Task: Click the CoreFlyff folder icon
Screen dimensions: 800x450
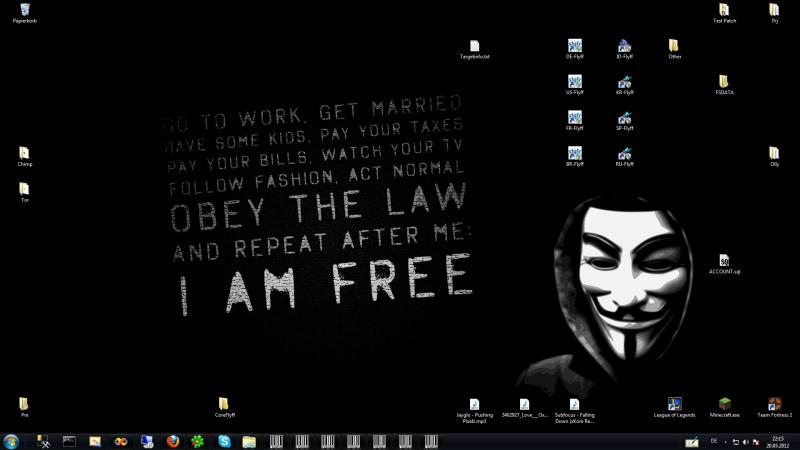Action: [x=224, y=404]
